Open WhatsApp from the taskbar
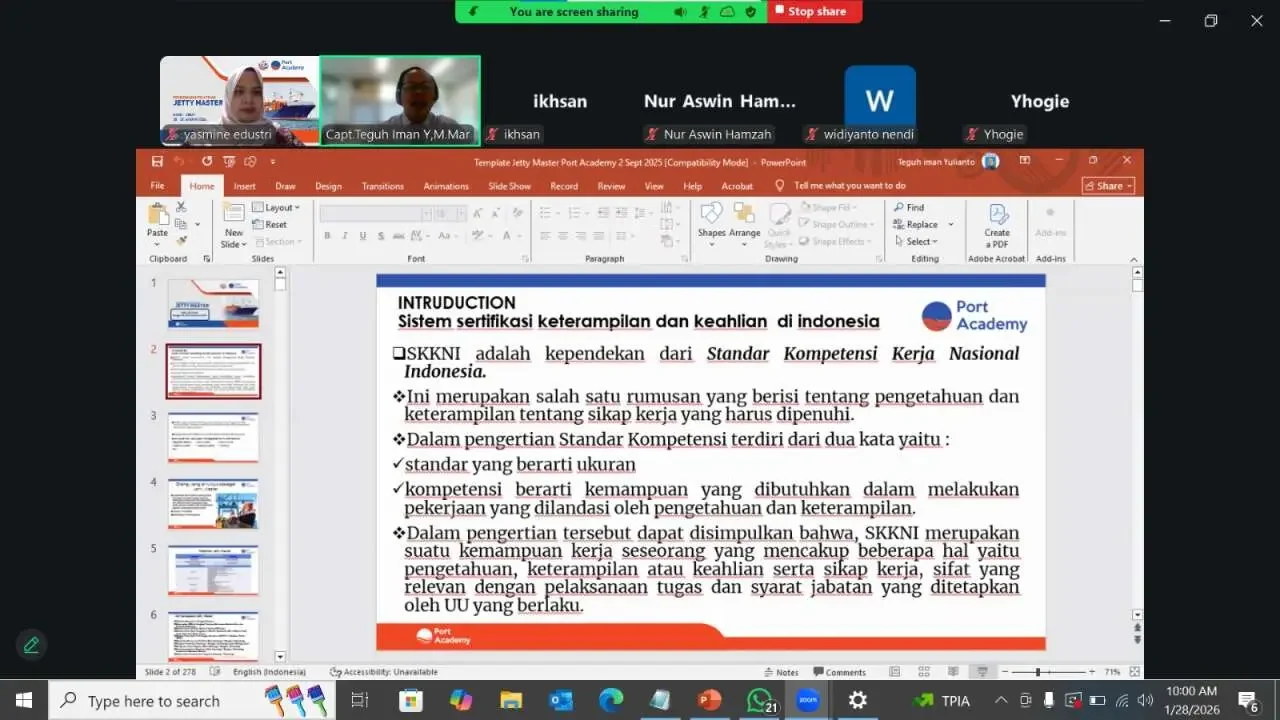 tap(760, 700)
